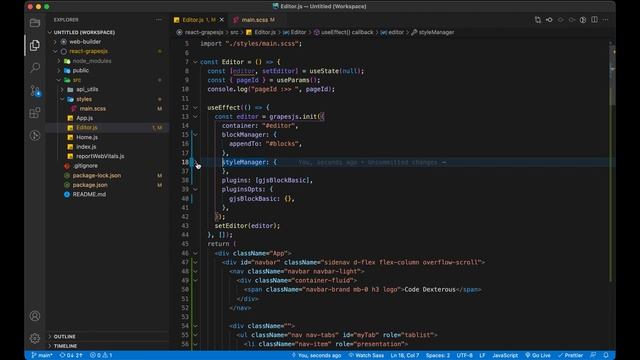
Task: Open Explorer views and more actions ellipsis
Action: click(158, 20)
